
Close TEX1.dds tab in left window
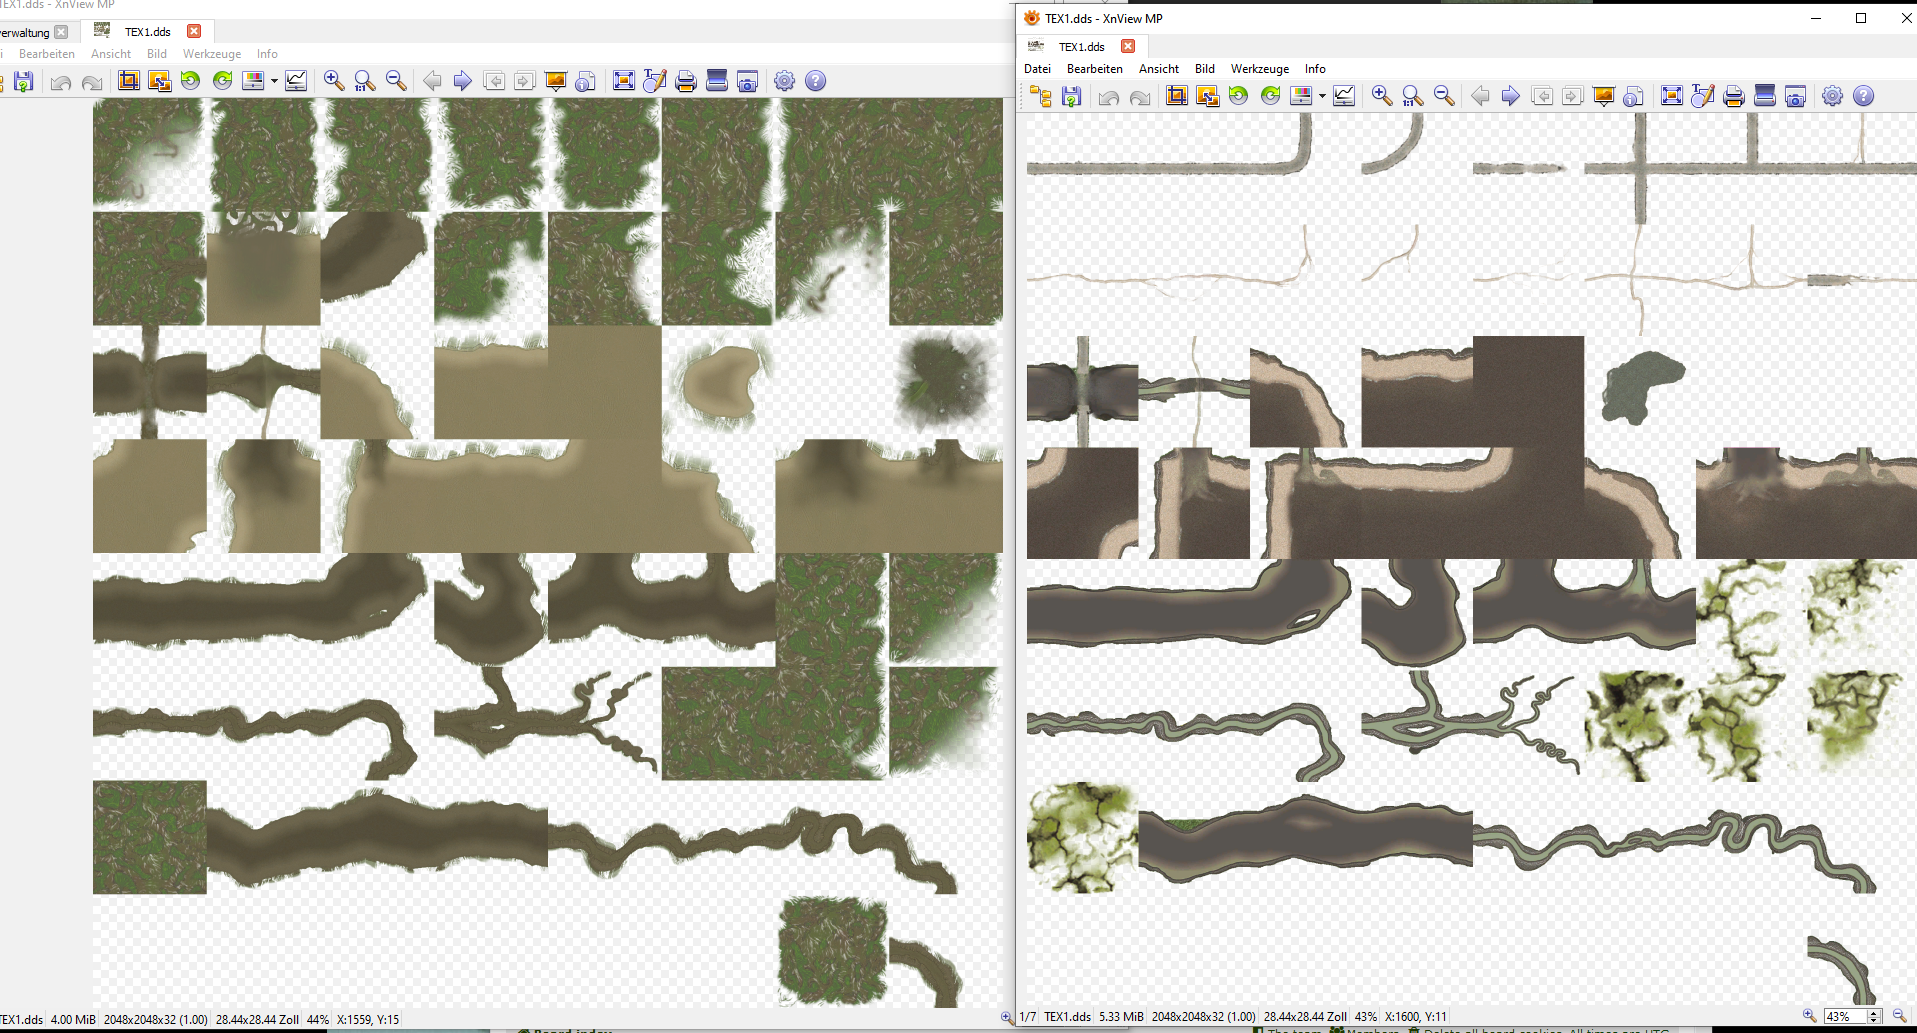pos(194,31)
